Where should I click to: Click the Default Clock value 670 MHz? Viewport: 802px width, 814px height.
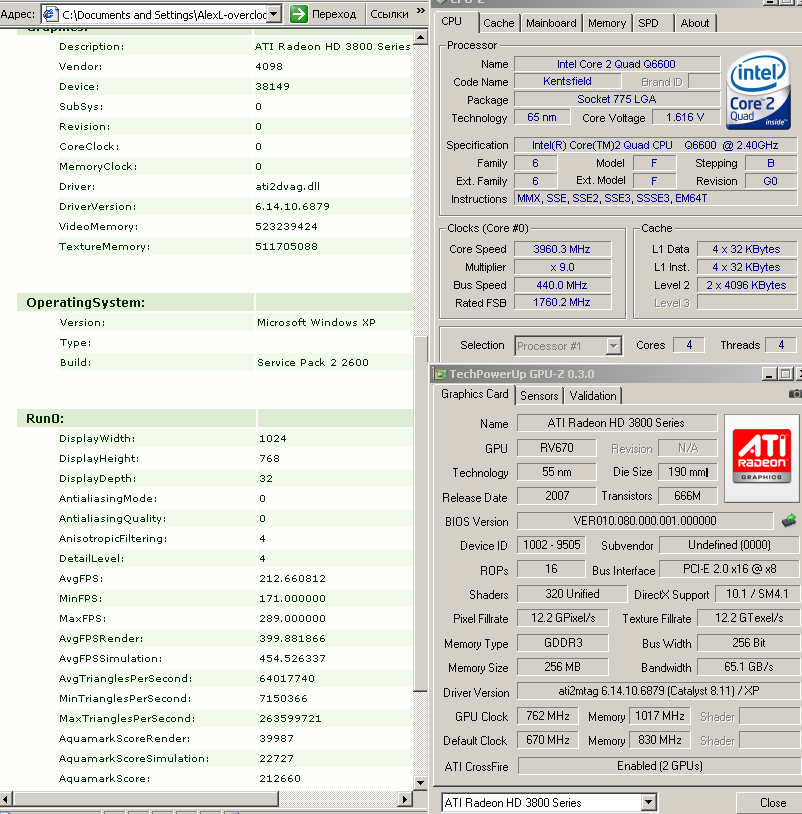pyautogui.click(x=548, y=740)
